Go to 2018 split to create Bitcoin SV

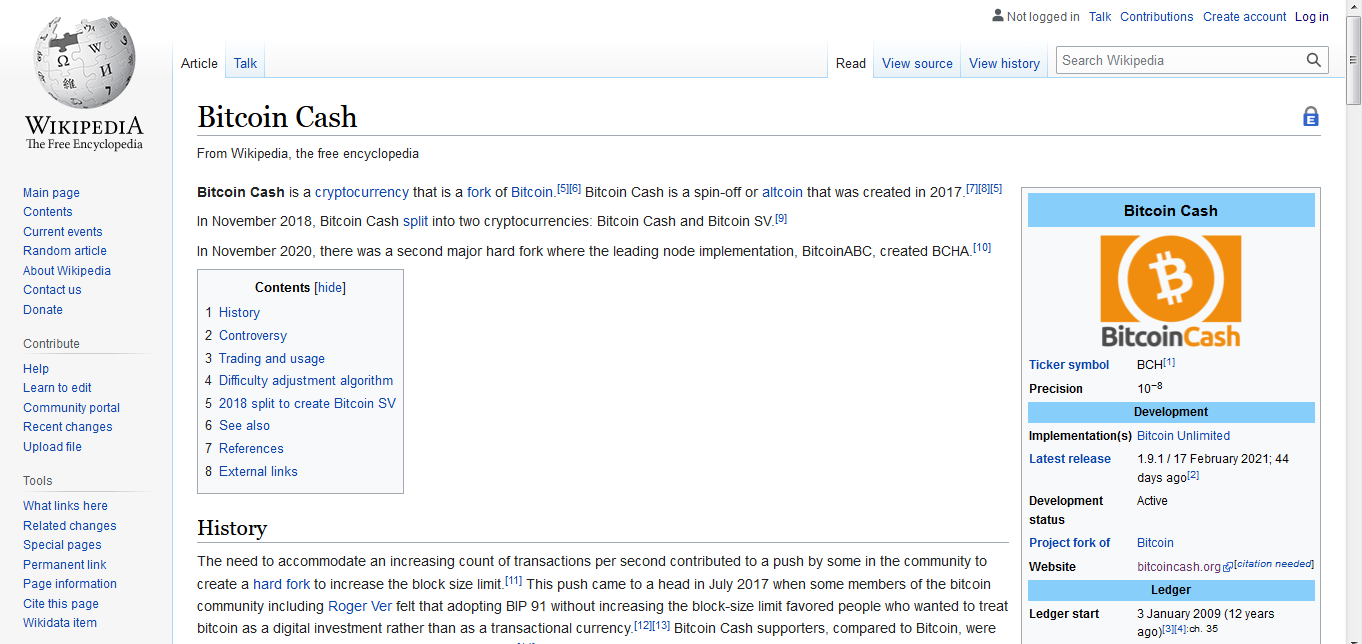307,404
